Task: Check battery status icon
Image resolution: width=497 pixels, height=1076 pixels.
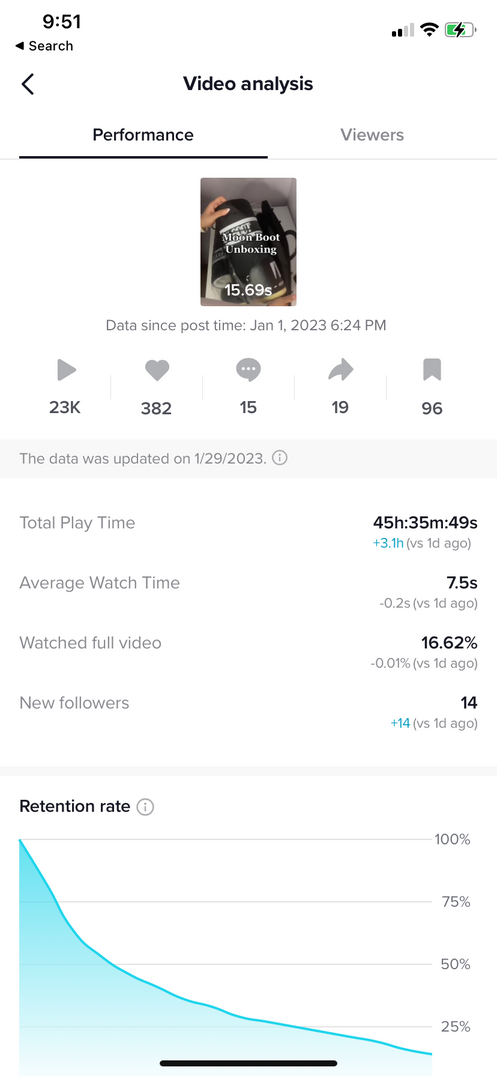Action: click(460, 30)
